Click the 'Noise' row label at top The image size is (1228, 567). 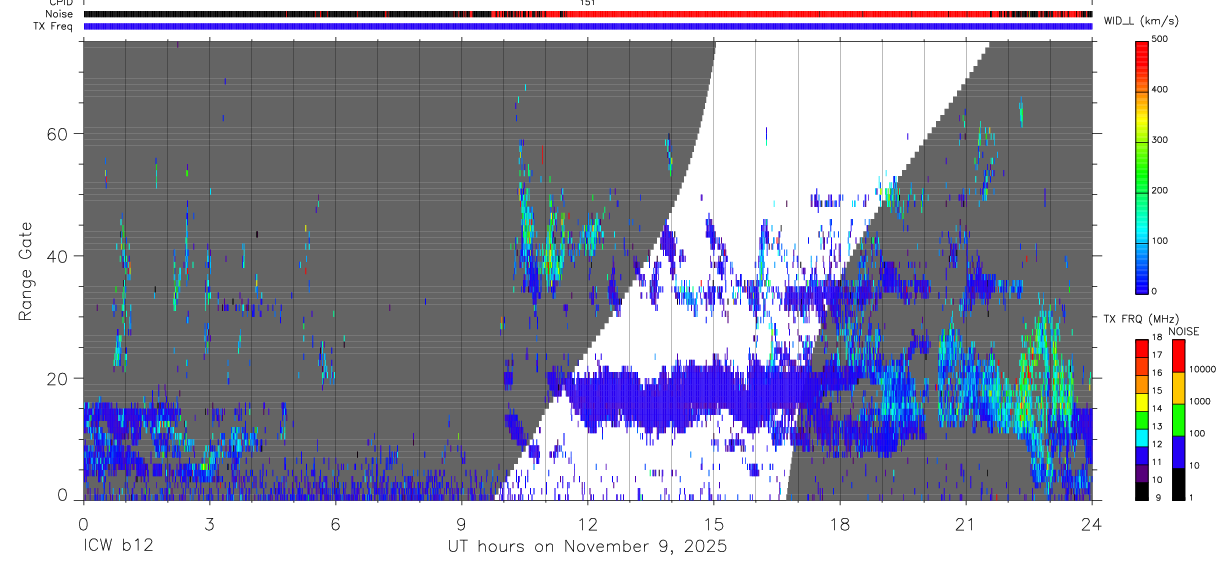[59, 14]
